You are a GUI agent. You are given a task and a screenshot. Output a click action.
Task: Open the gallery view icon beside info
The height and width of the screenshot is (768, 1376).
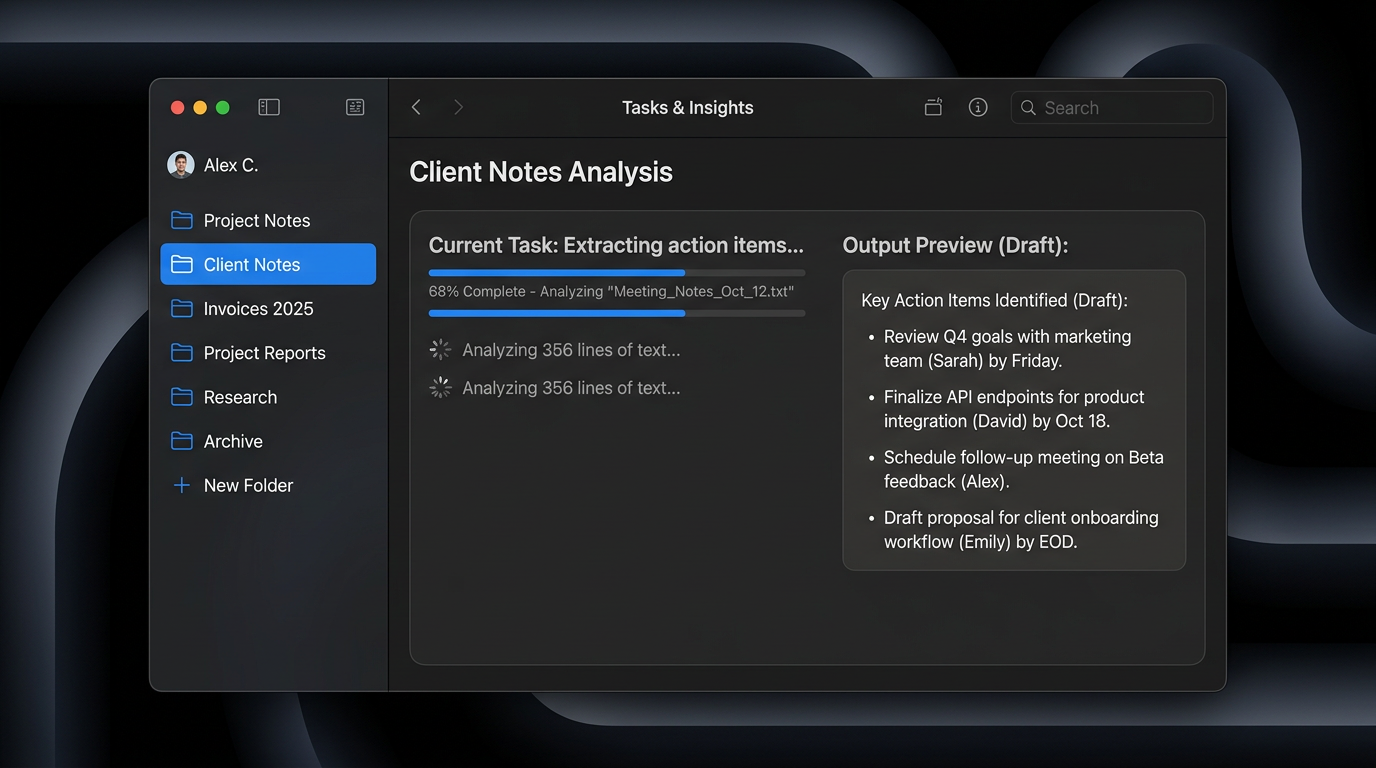pyautogui.click(x=933, y=107)
